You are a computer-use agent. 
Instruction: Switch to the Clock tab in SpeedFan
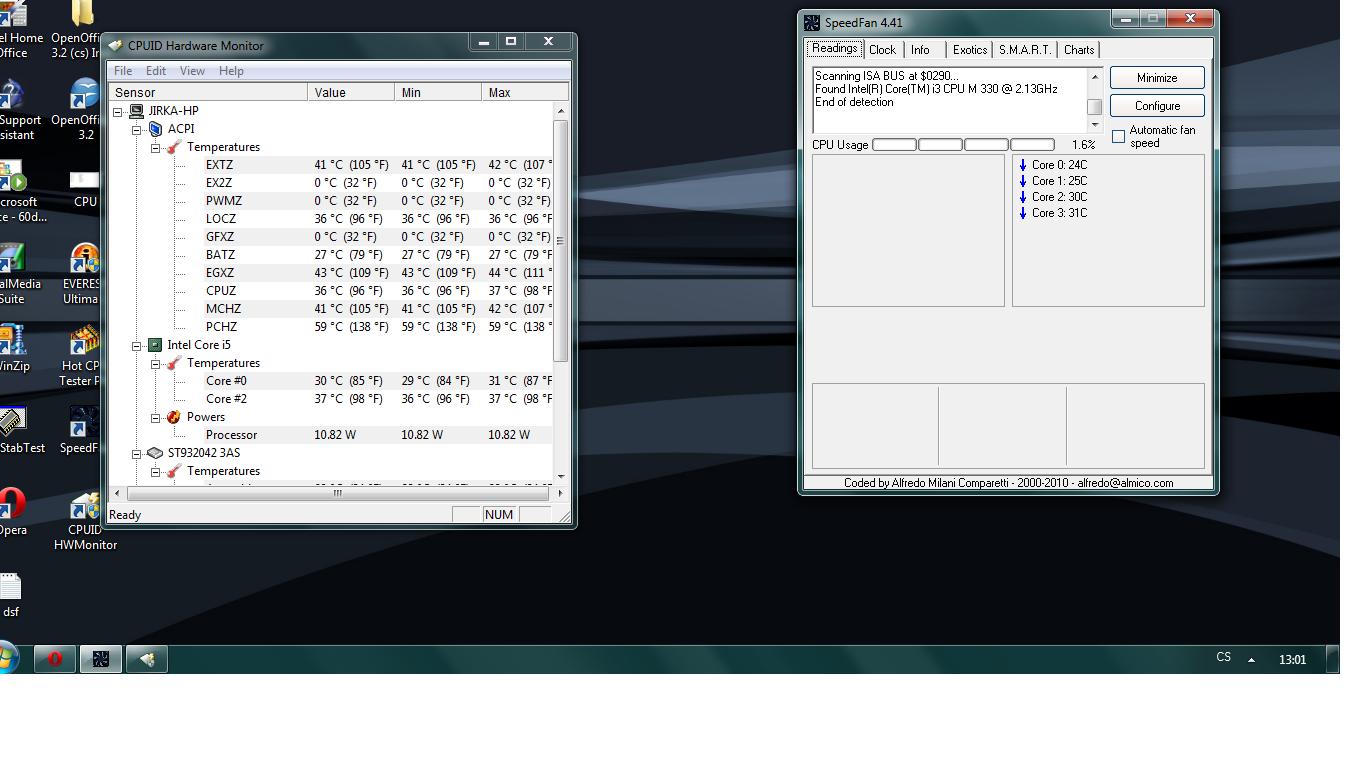click(x=882, y=50)
